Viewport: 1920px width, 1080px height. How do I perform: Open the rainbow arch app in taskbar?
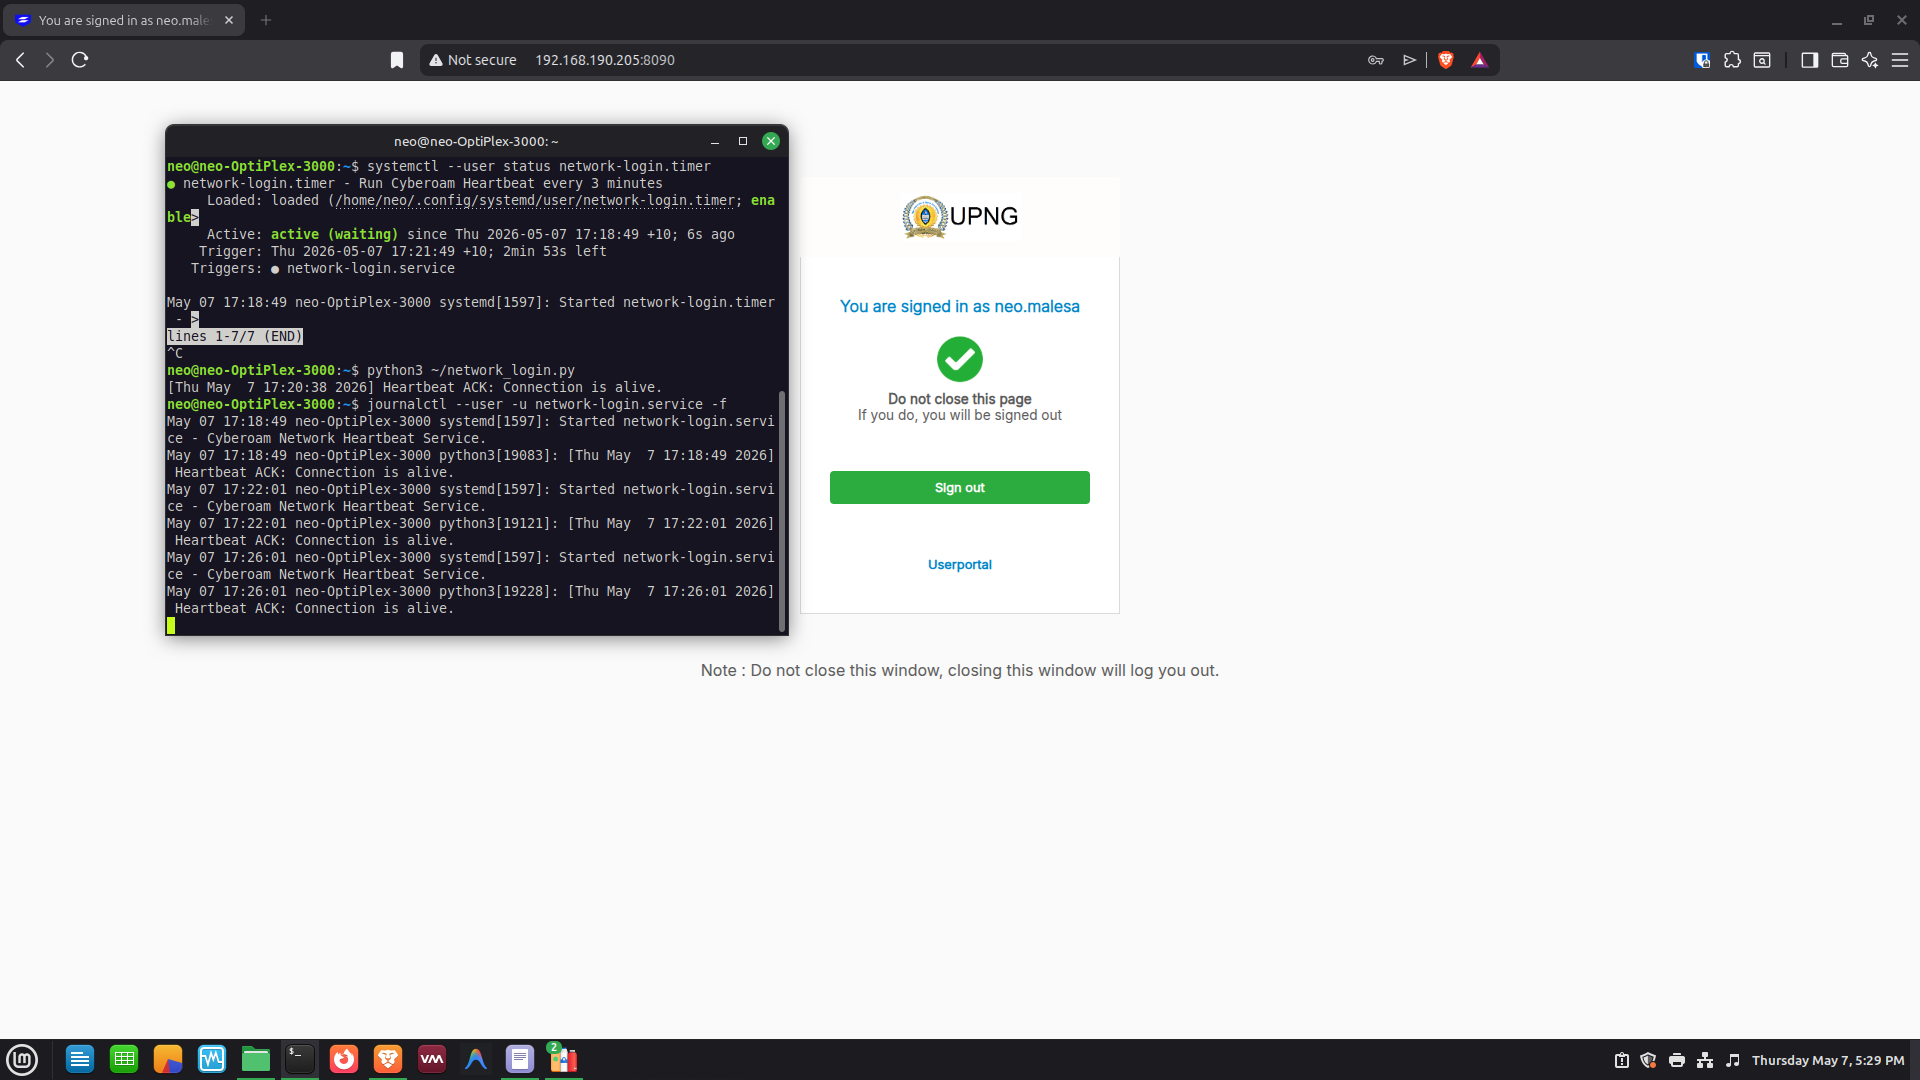(476, 1060)
